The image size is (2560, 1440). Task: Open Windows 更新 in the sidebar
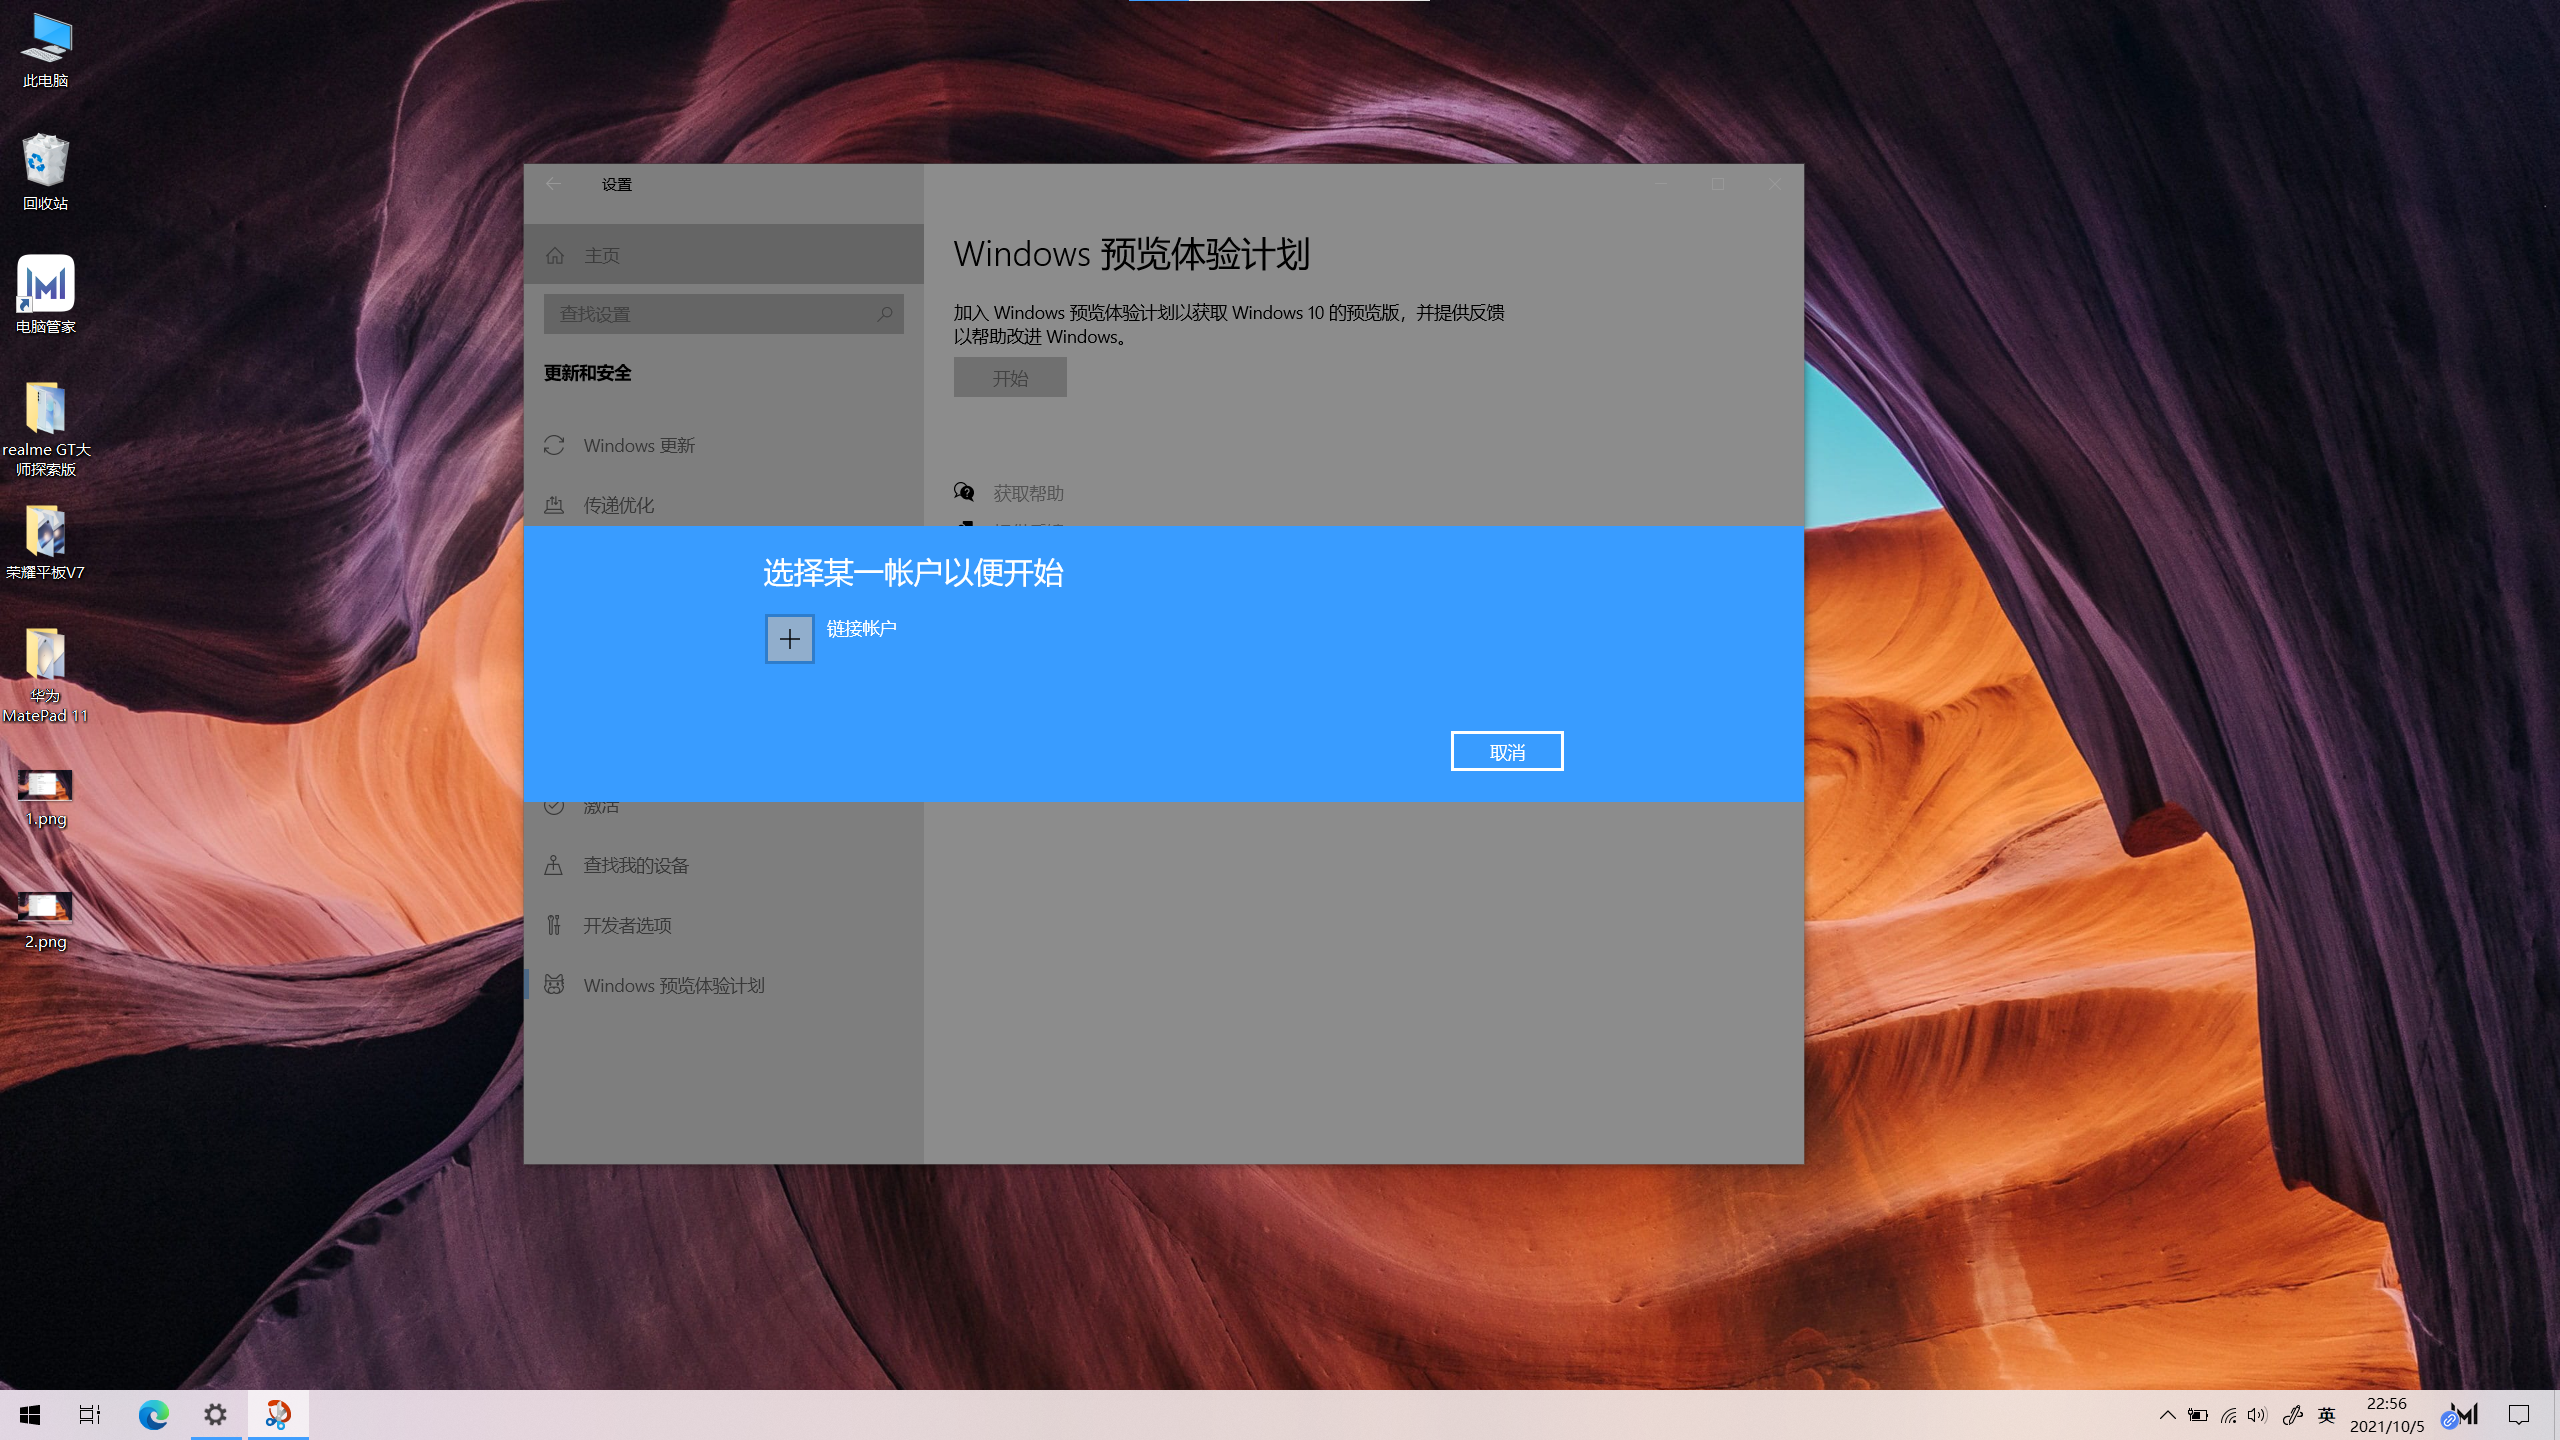[x=724, y=445]
